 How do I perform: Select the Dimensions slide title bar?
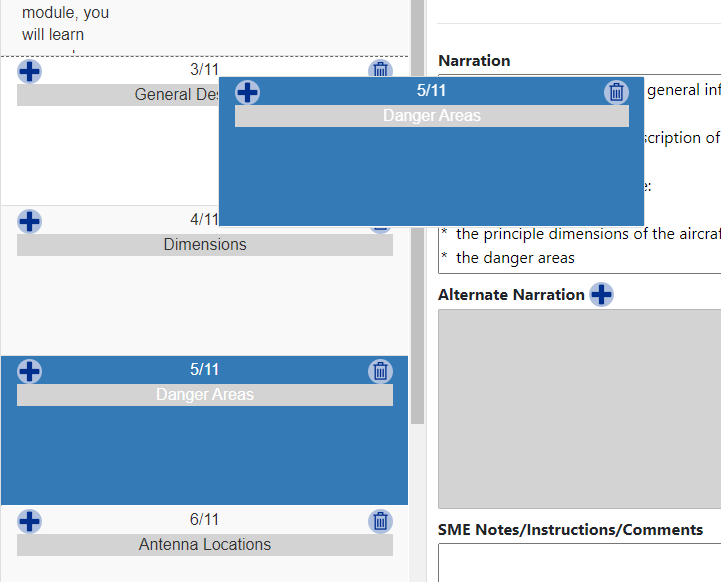point(204,245)
